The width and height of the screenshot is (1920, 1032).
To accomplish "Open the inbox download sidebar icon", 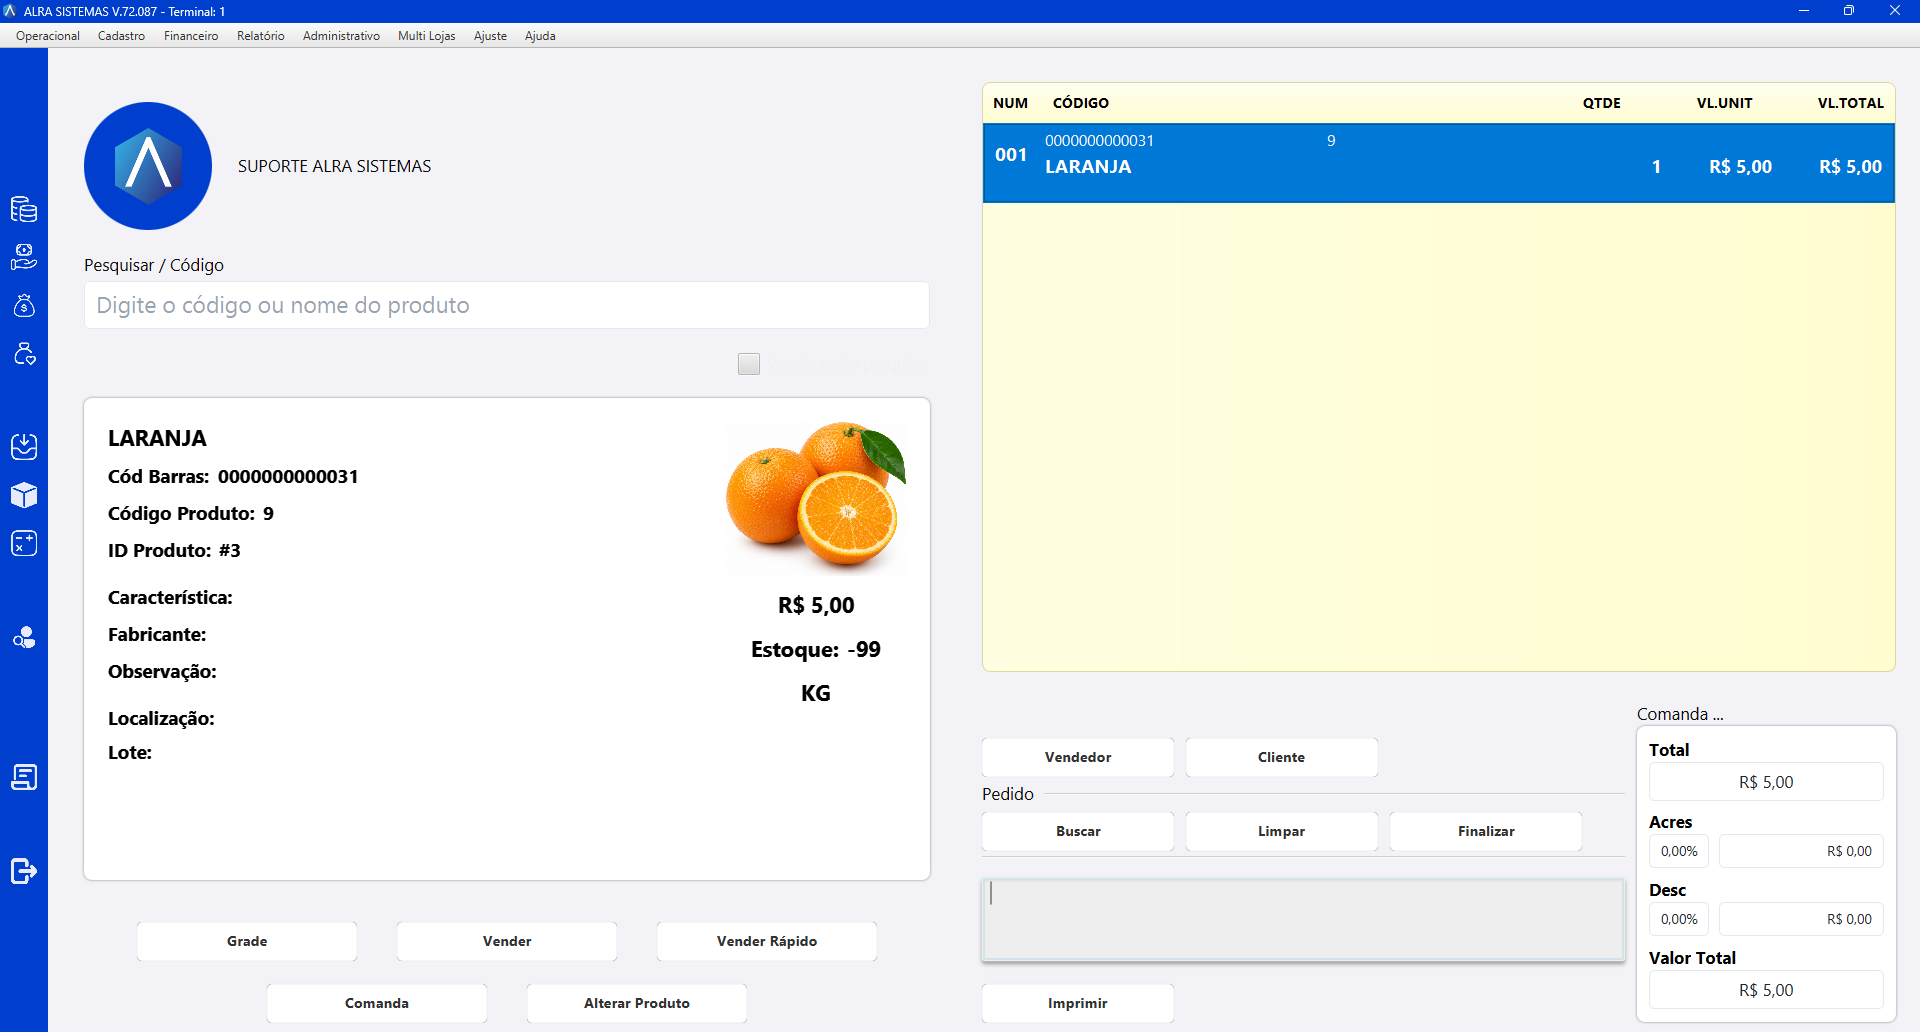I will tap(24, 446).
